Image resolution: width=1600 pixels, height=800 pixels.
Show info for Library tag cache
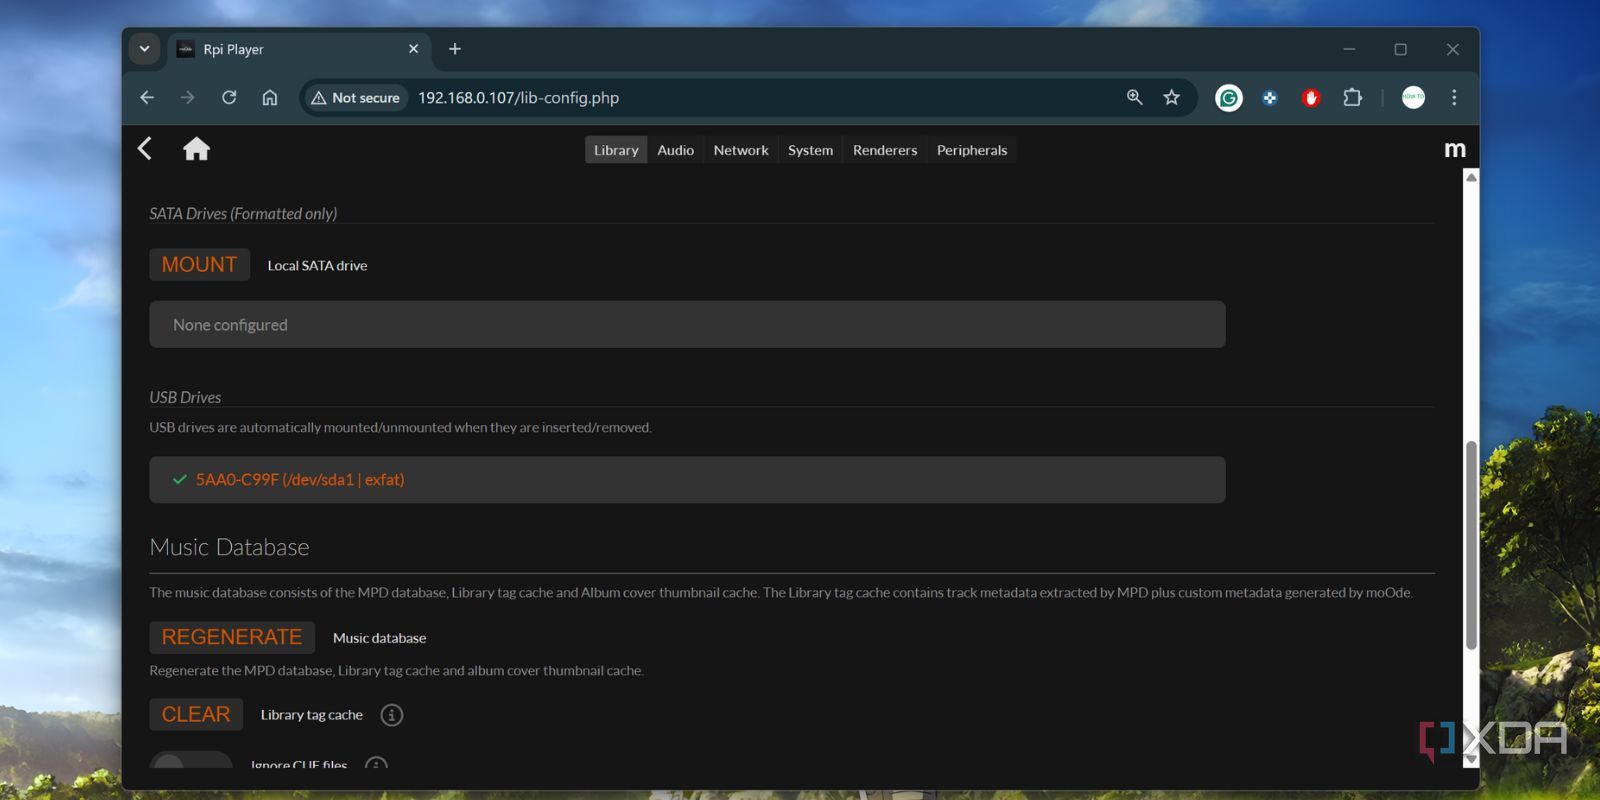click(392, 715)
